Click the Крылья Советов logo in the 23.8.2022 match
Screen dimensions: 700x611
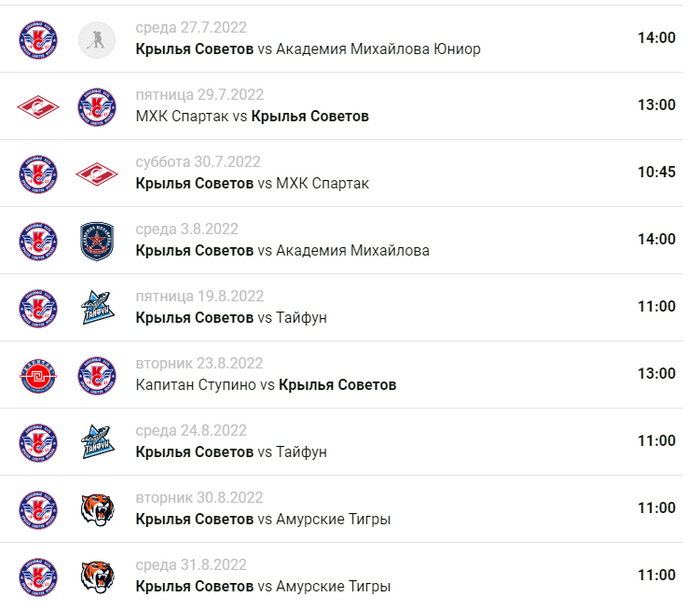coord(97,374)
